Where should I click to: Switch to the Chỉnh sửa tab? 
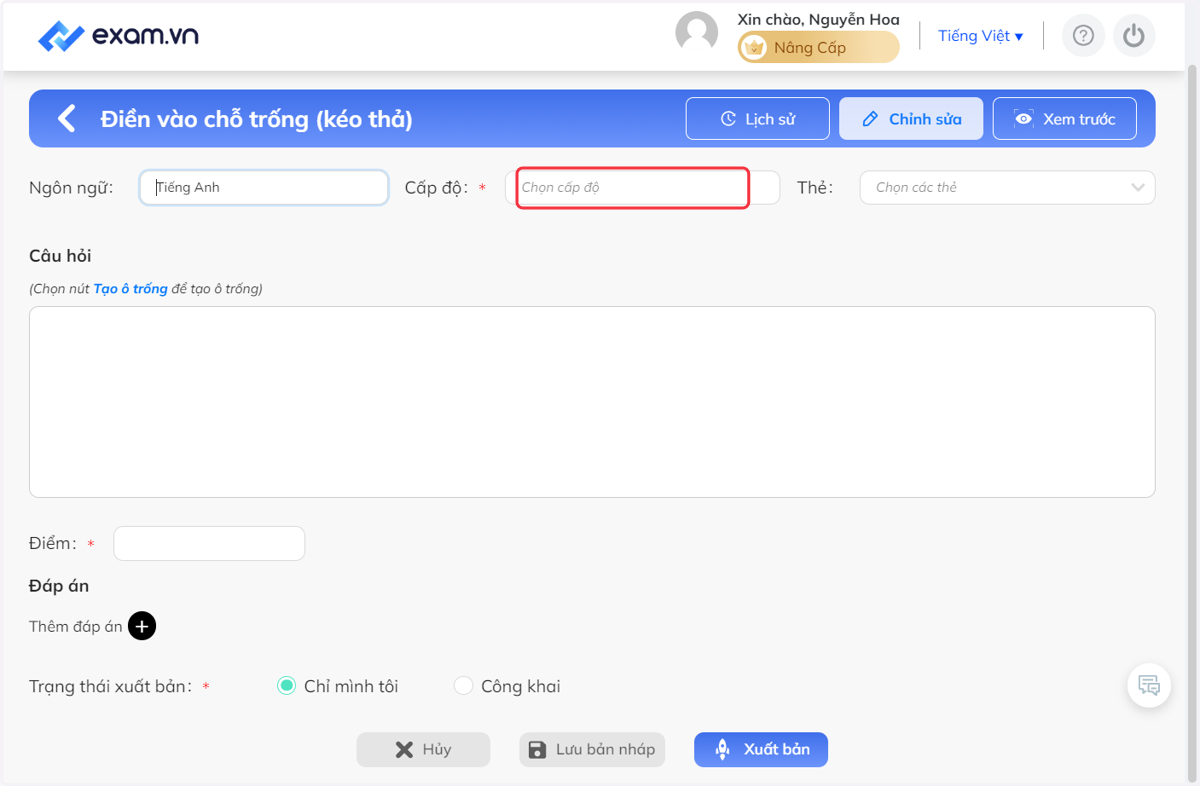pos(911,119)
